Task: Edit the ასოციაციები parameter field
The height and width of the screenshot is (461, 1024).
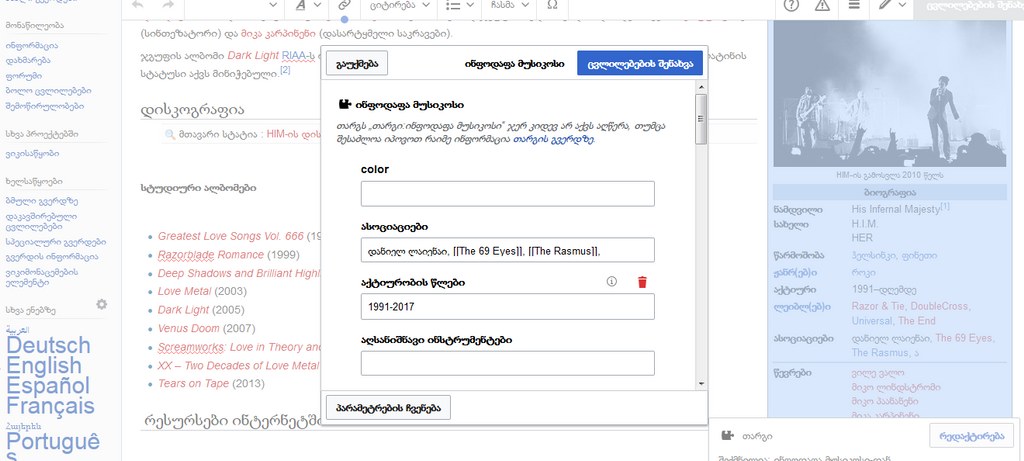Action: [507, 250]
